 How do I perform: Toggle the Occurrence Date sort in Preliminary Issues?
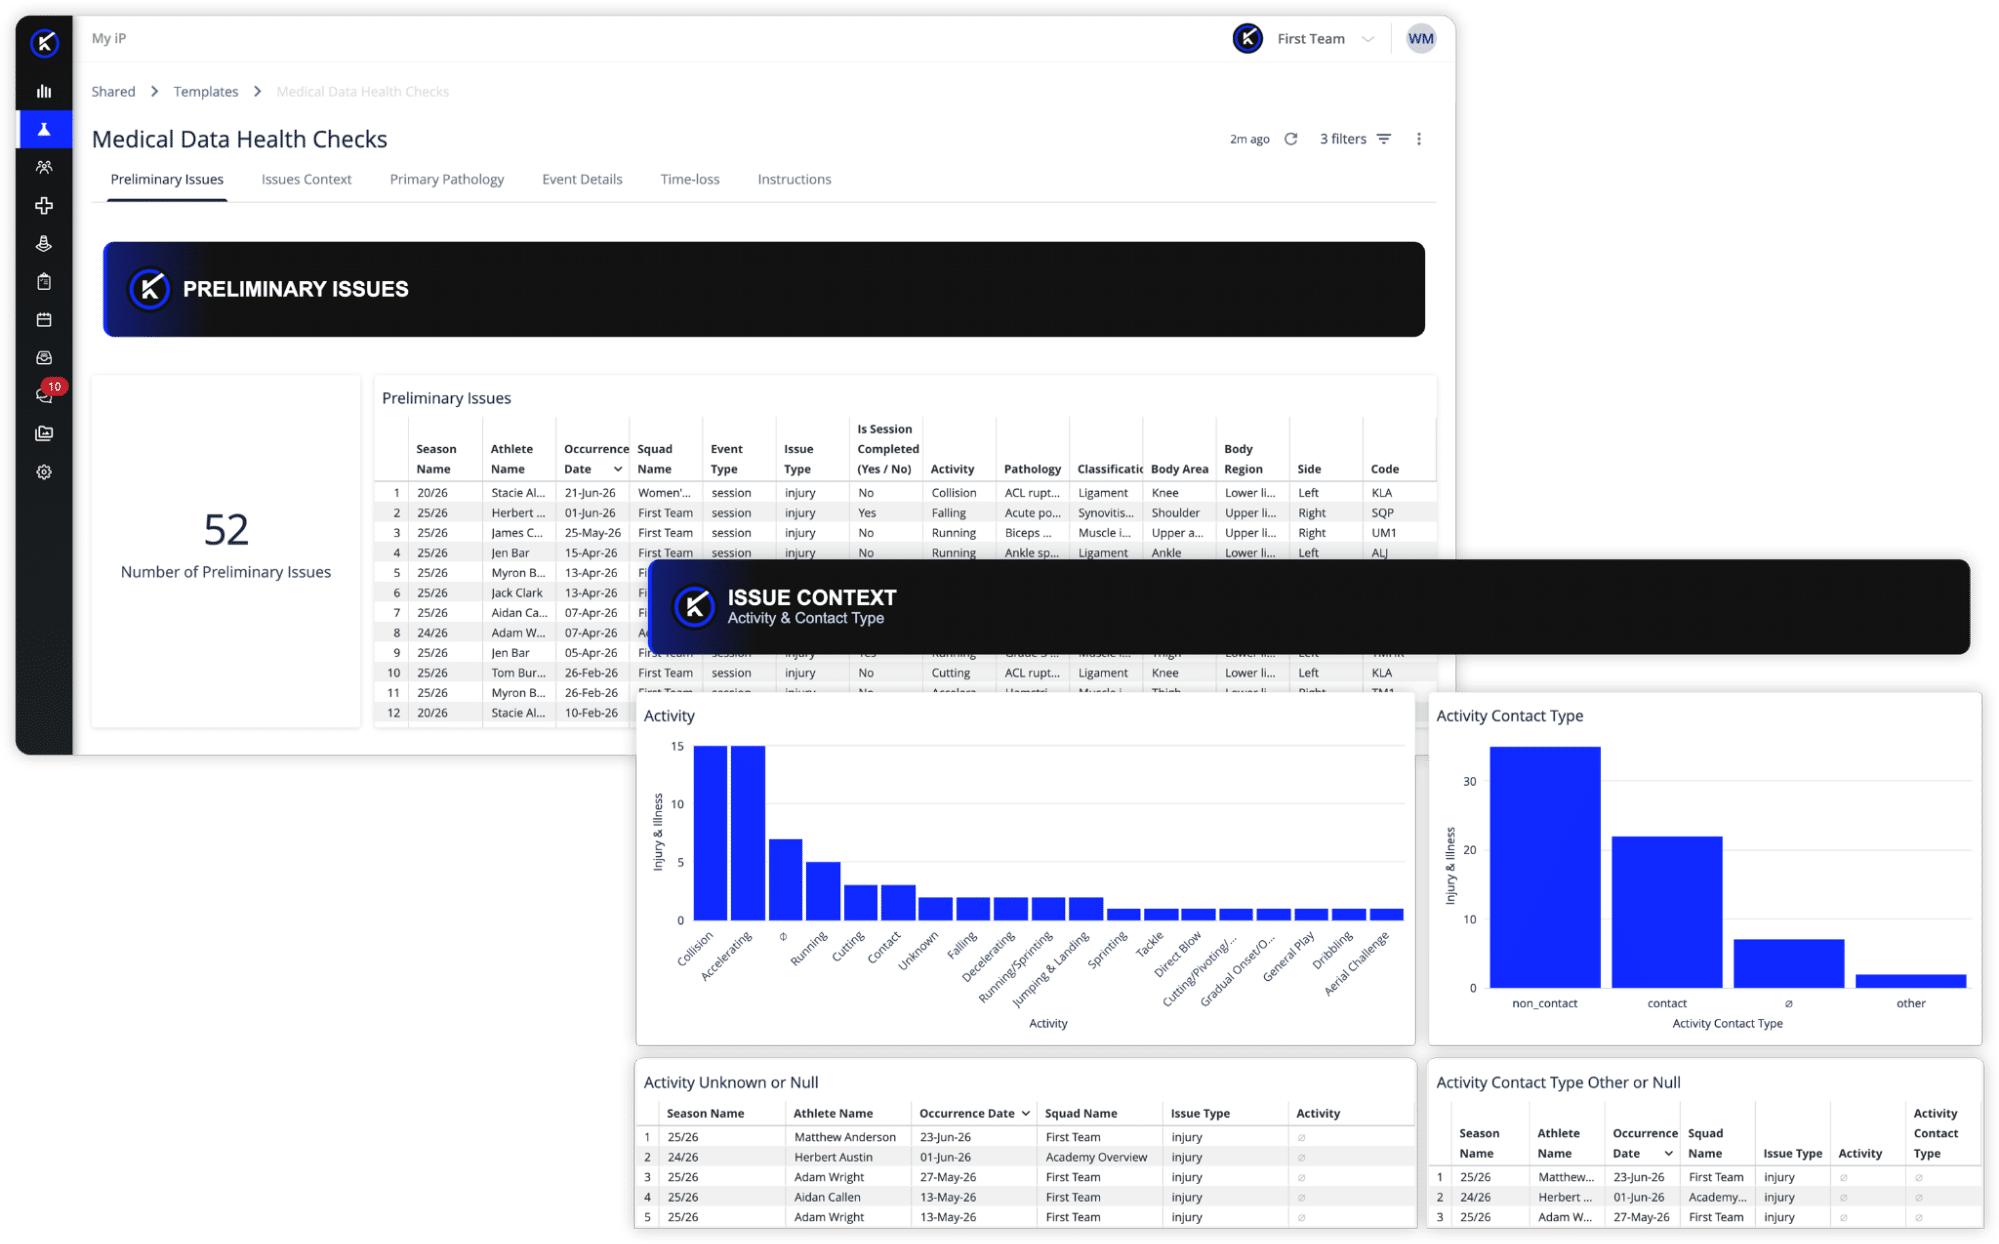(618, 469)
